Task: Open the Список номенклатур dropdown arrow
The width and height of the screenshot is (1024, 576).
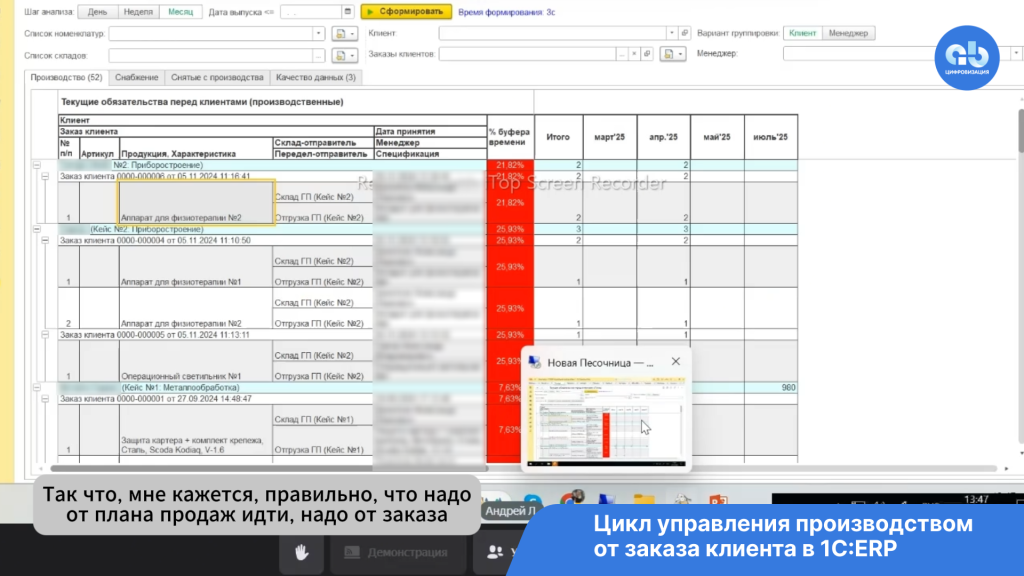Action: [318, 33]
